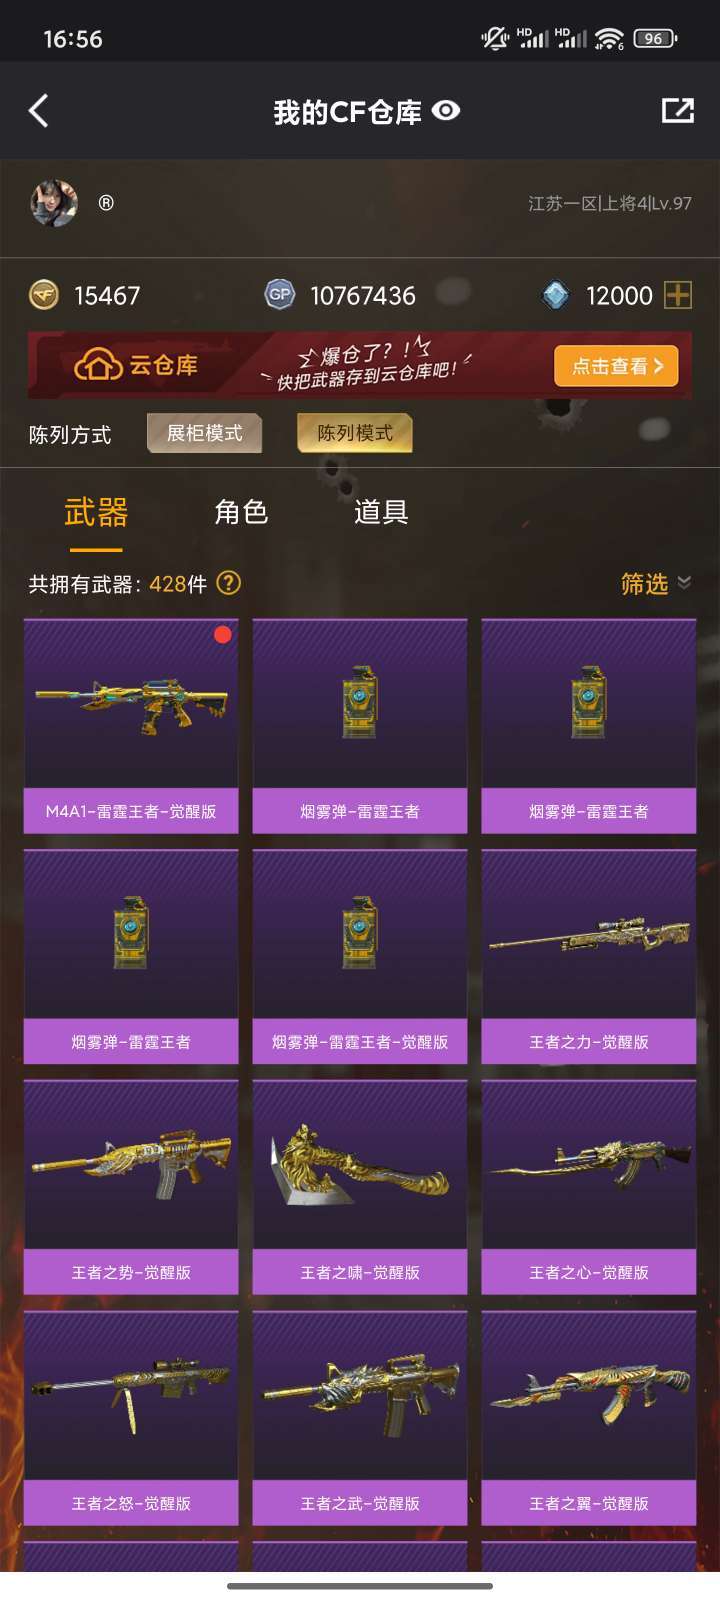The image size is (720, 1600).
Task: Tap the diamond currency icon
Action: point(556,295)
